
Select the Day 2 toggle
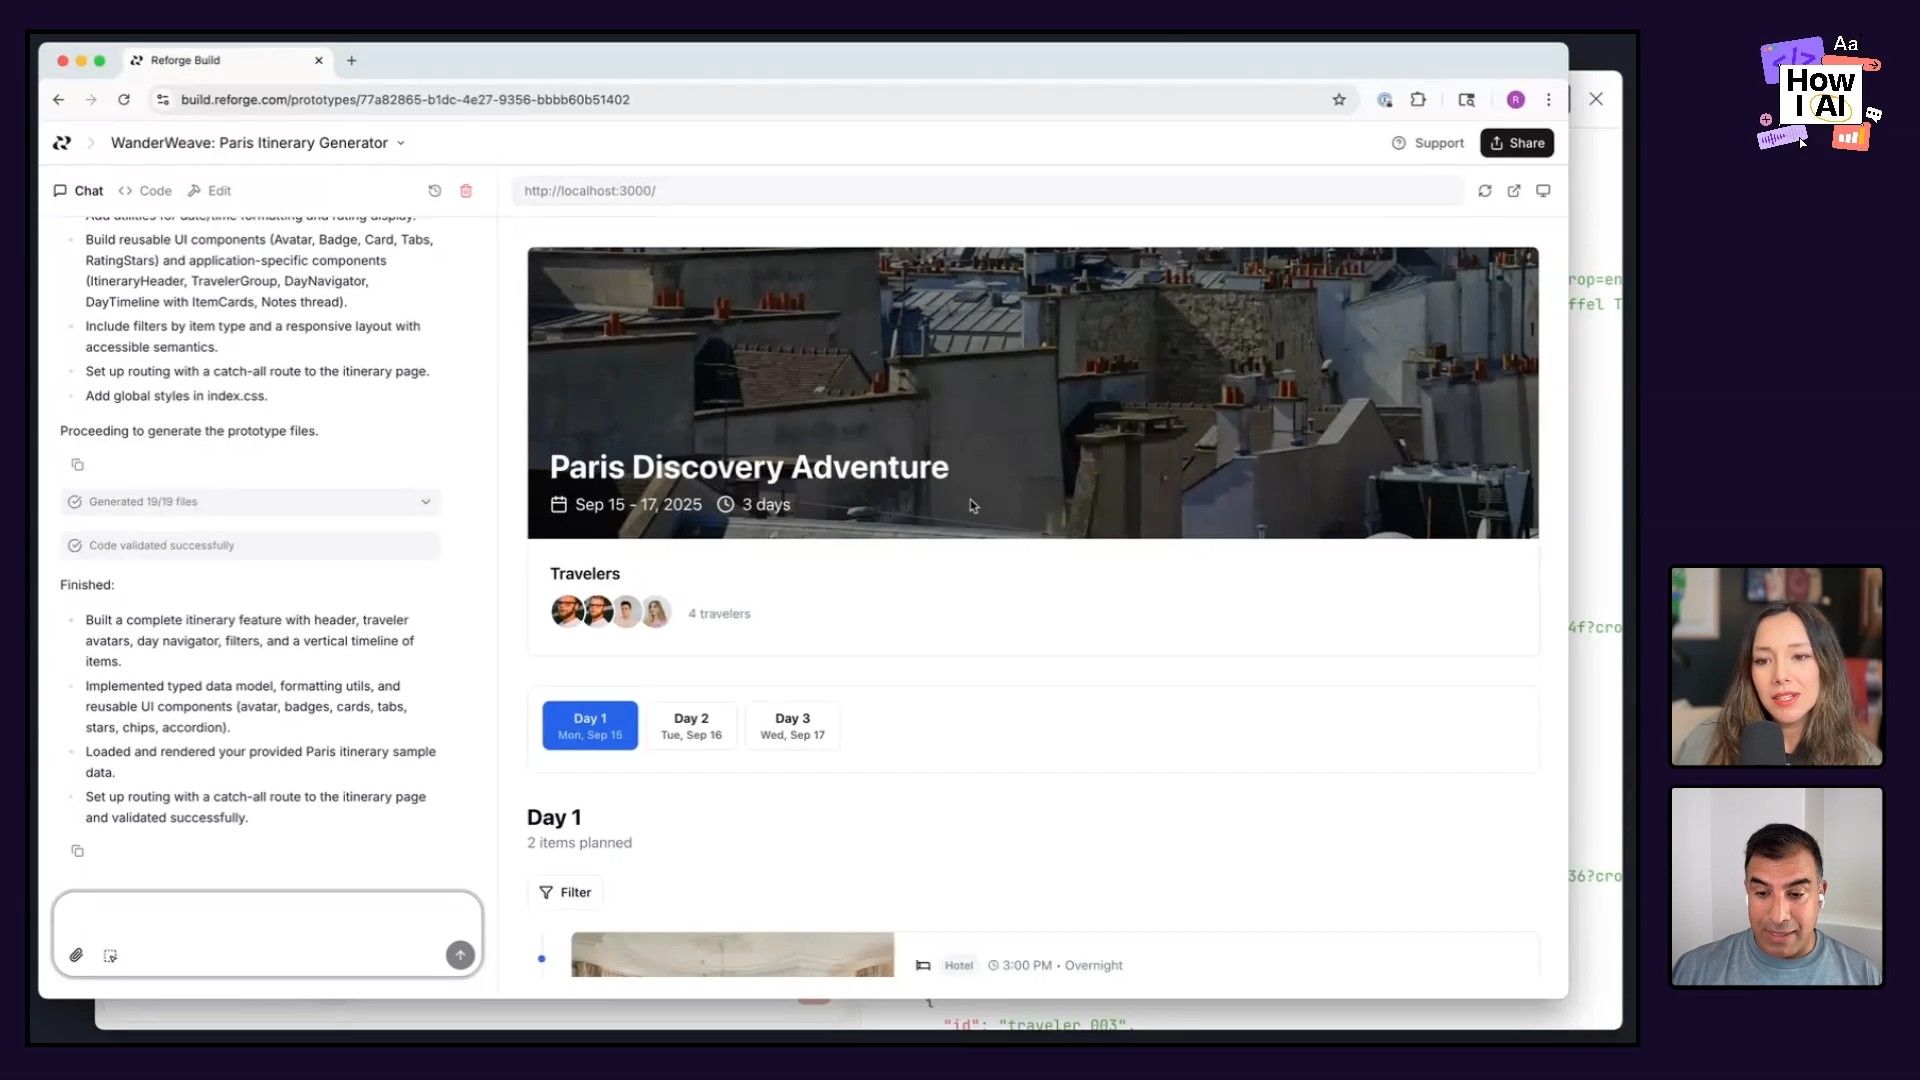[691, 726]
